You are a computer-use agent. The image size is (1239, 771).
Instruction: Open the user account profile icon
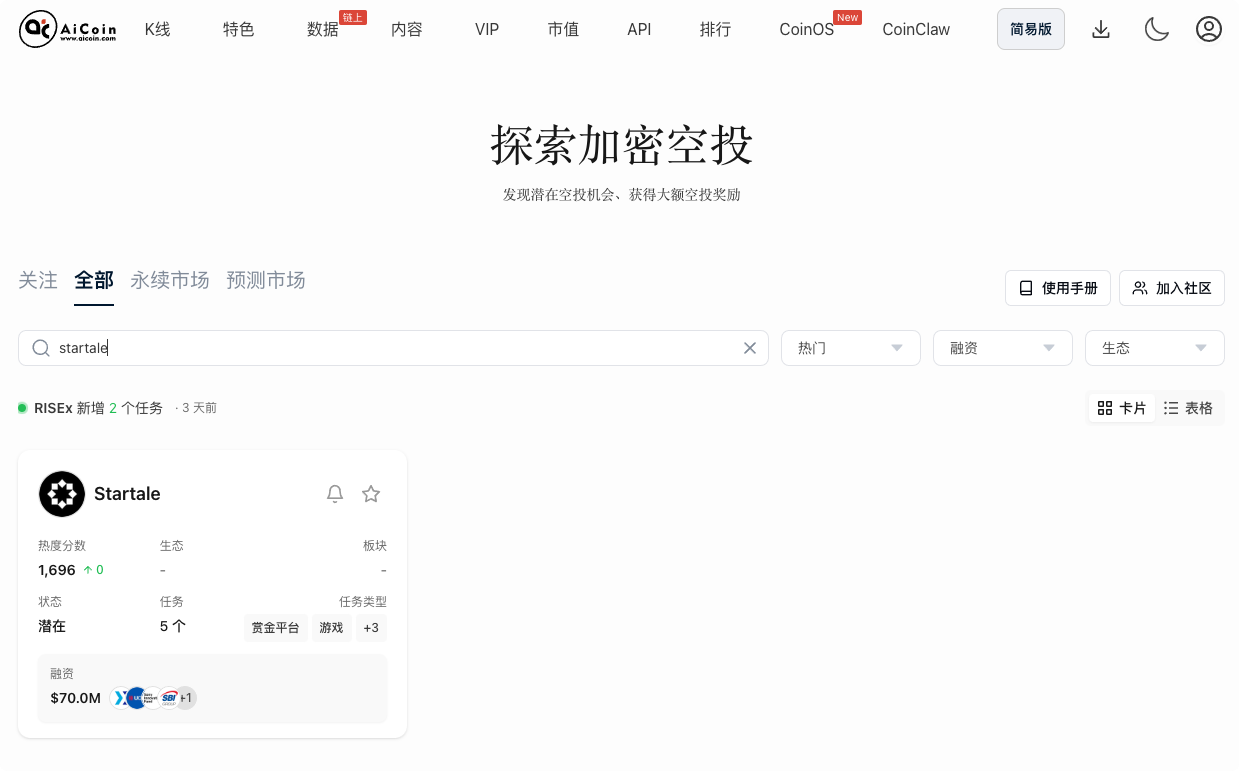(1209, 30)
